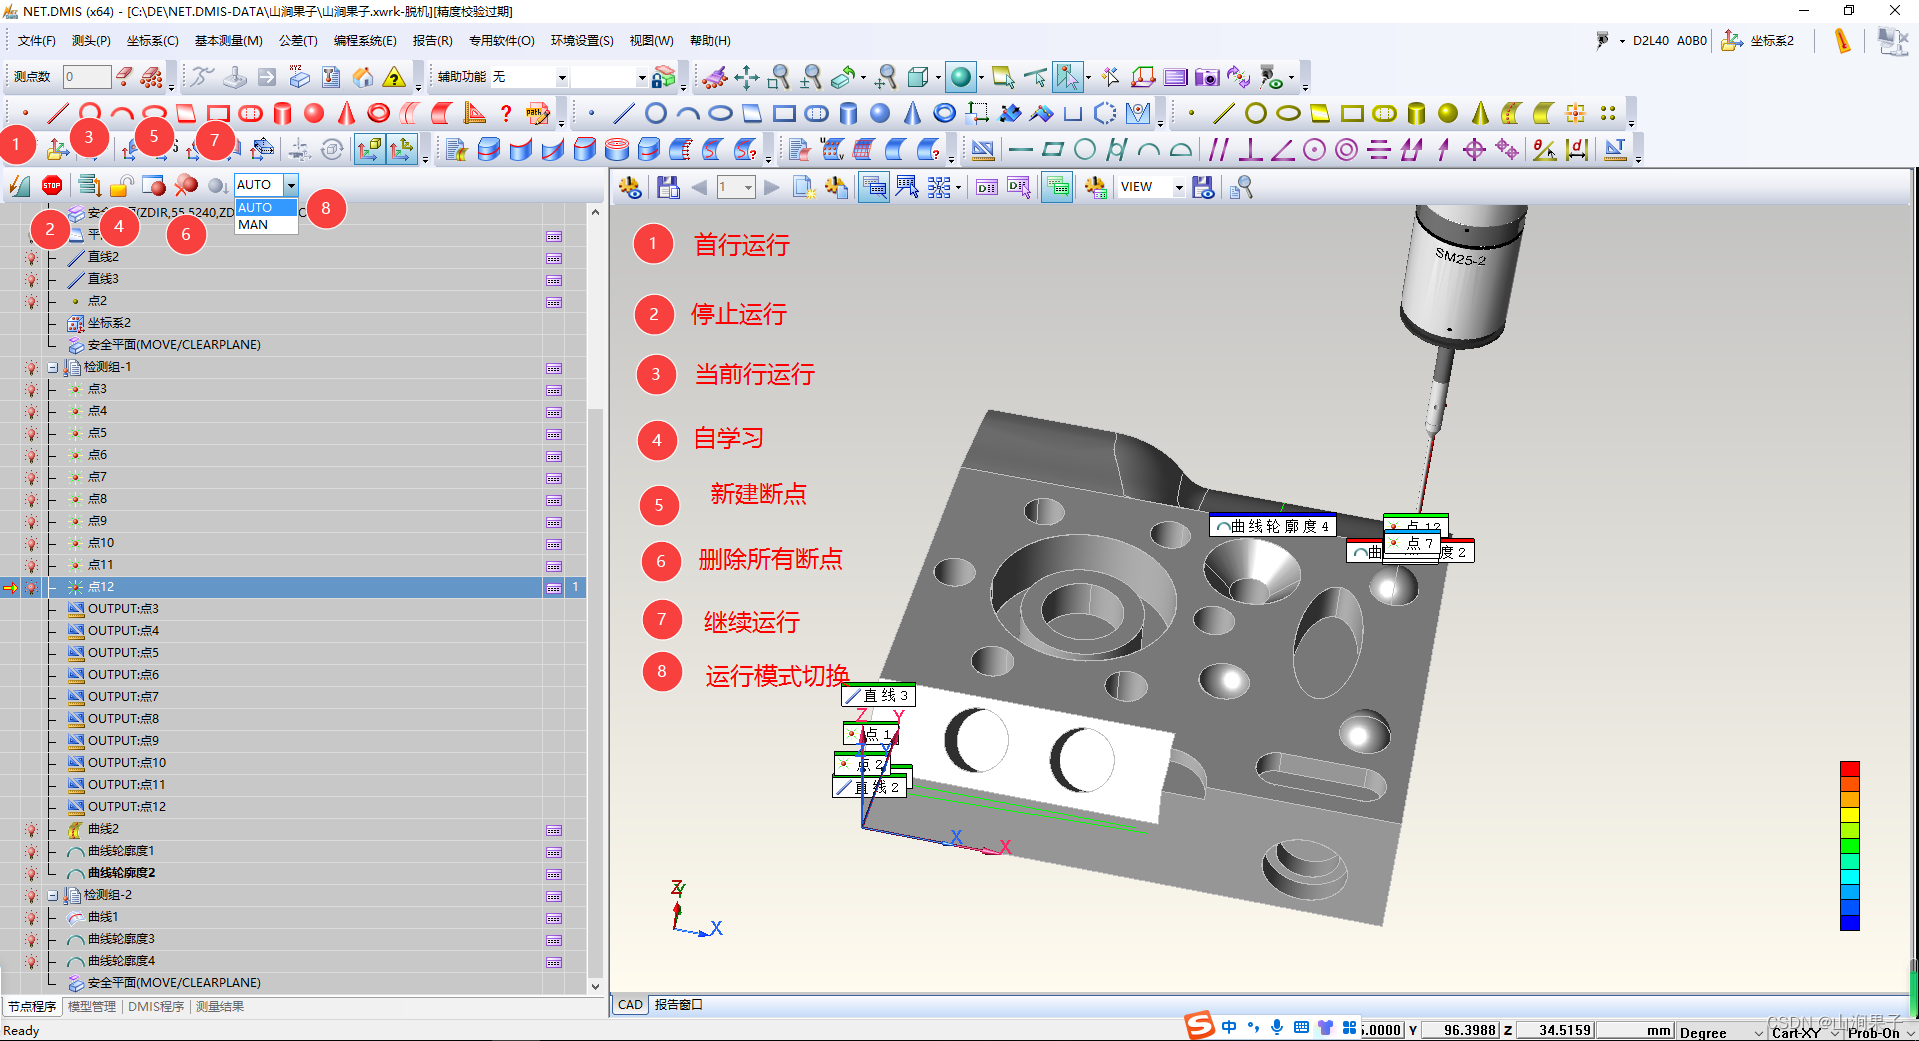Screen dimensions: 1919x1041
Task: Click the delete-all-breakpoints red X icon
Action: pyautogui.click(x=186, y=185)
